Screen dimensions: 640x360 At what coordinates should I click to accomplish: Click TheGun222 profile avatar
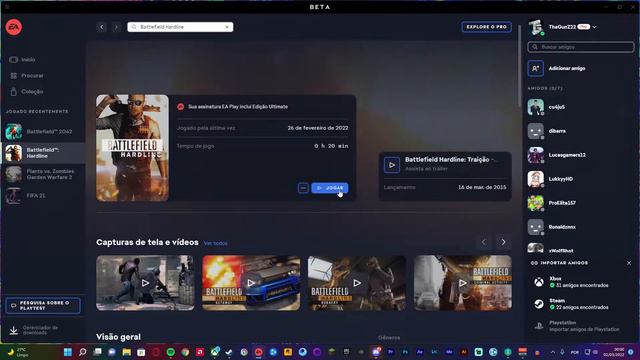click(536, 27)
